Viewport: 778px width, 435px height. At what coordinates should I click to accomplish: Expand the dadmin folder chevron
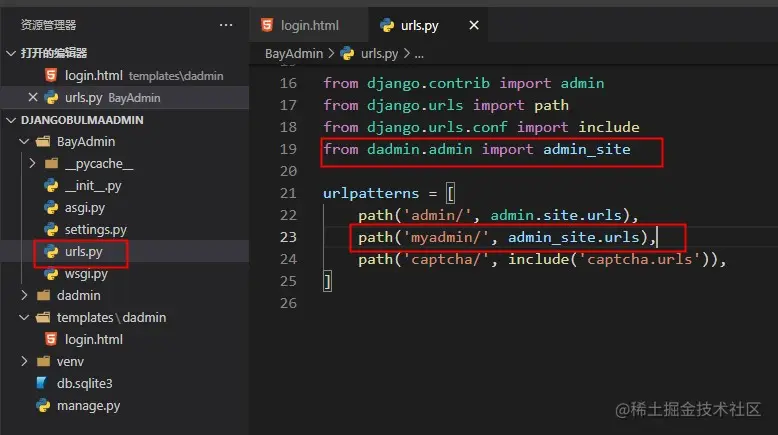pos(24,295)
